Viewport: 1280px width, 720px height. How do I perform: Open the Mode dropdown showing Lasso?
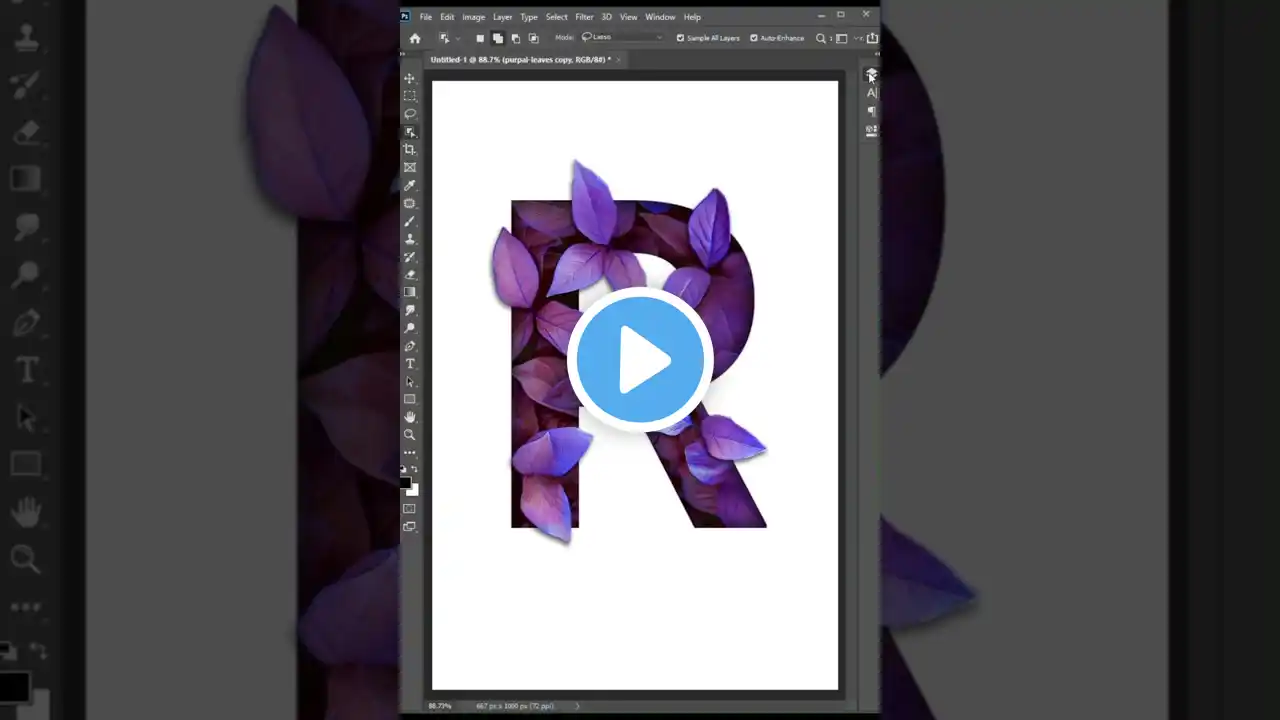(x=622, y=38)
